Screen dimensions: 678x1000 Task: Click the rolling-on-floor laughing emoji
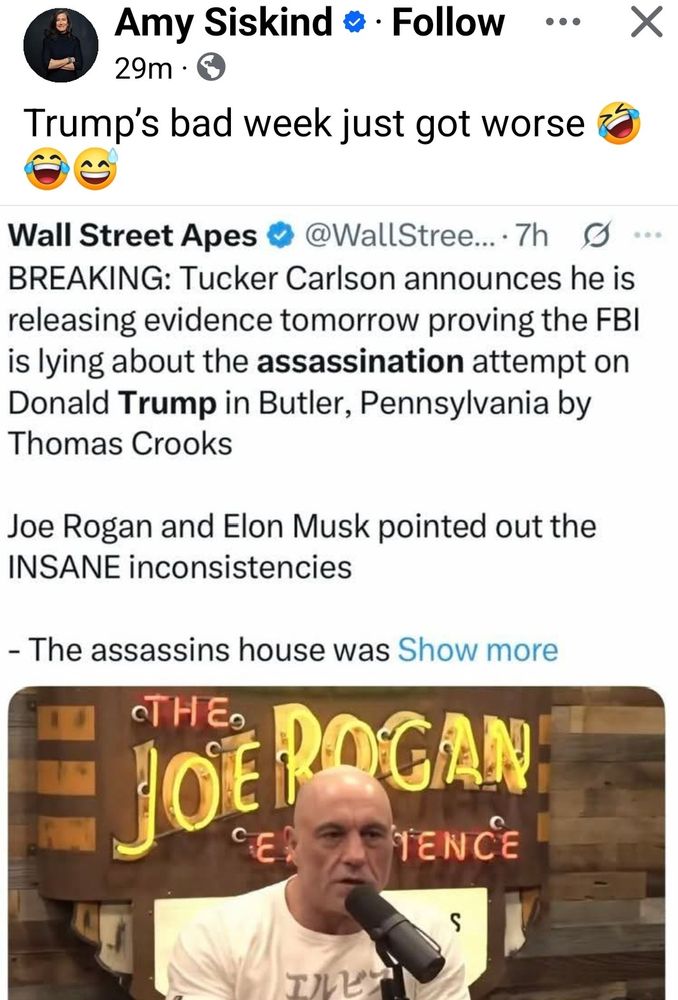click(x=618, y=124)
